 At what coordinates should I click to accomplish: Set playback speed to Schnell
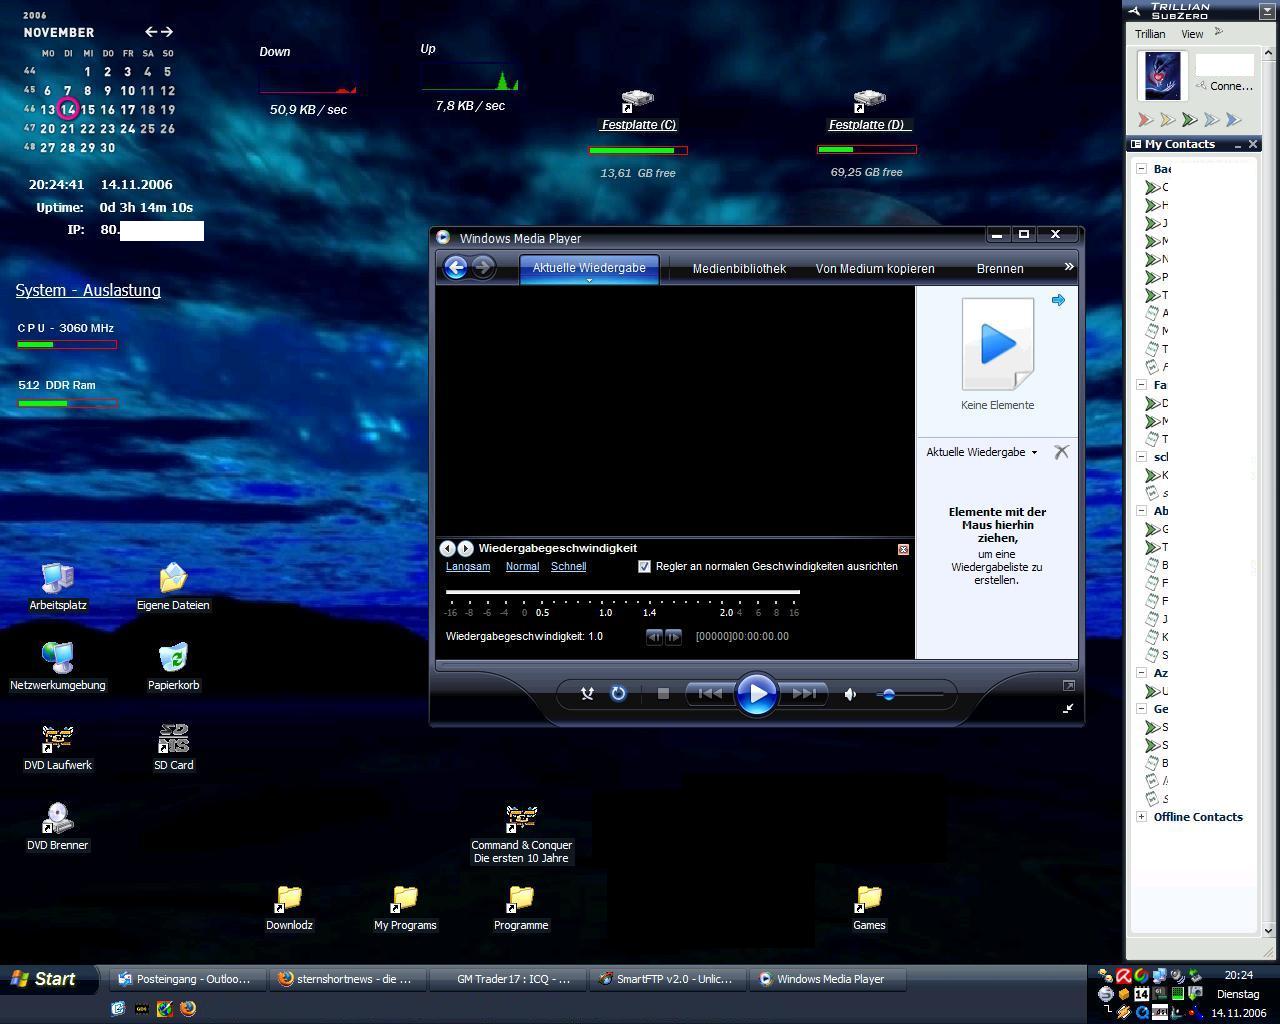tap(568, 566)
